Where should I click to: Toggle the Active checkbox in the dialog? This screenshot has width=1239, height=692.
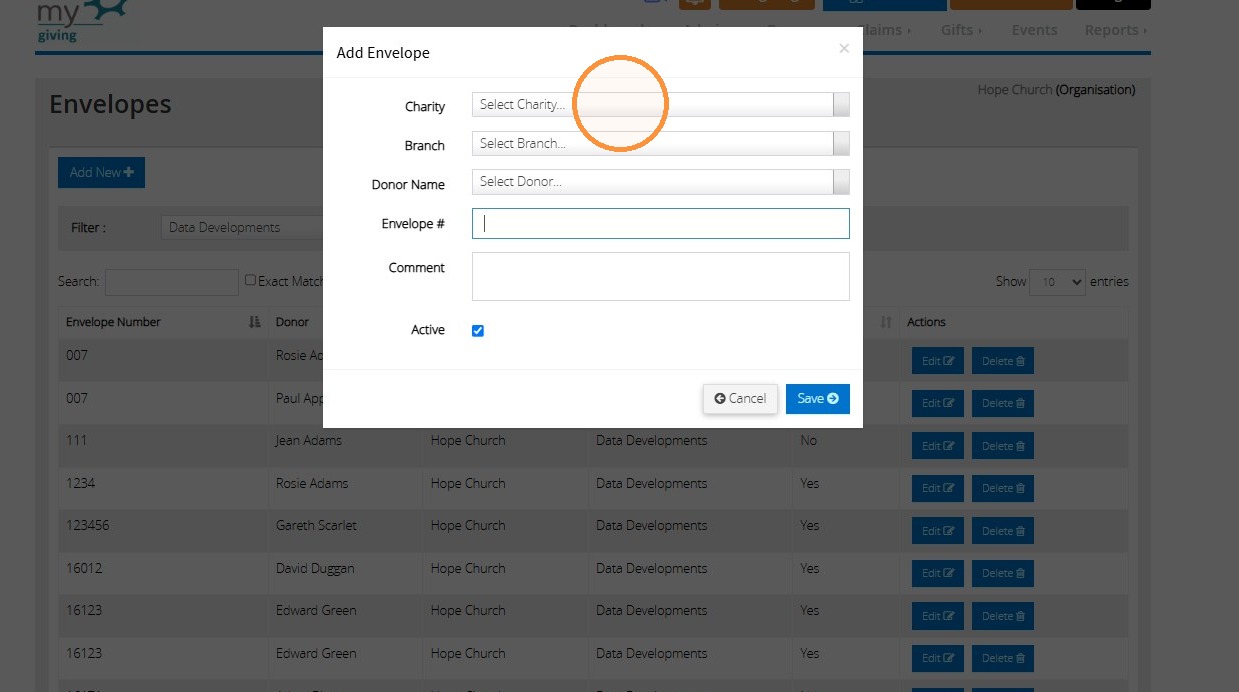(478, 330)
